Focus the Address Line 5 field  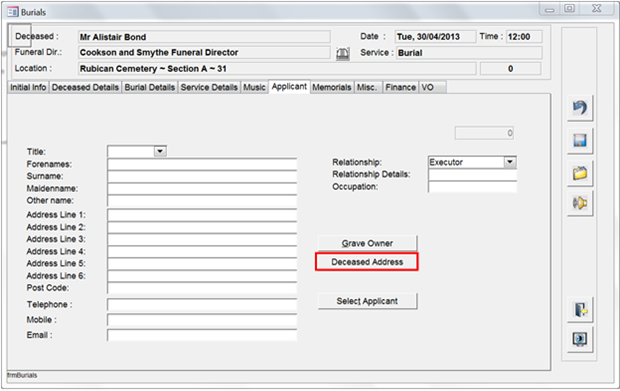(x=202, y=264)
